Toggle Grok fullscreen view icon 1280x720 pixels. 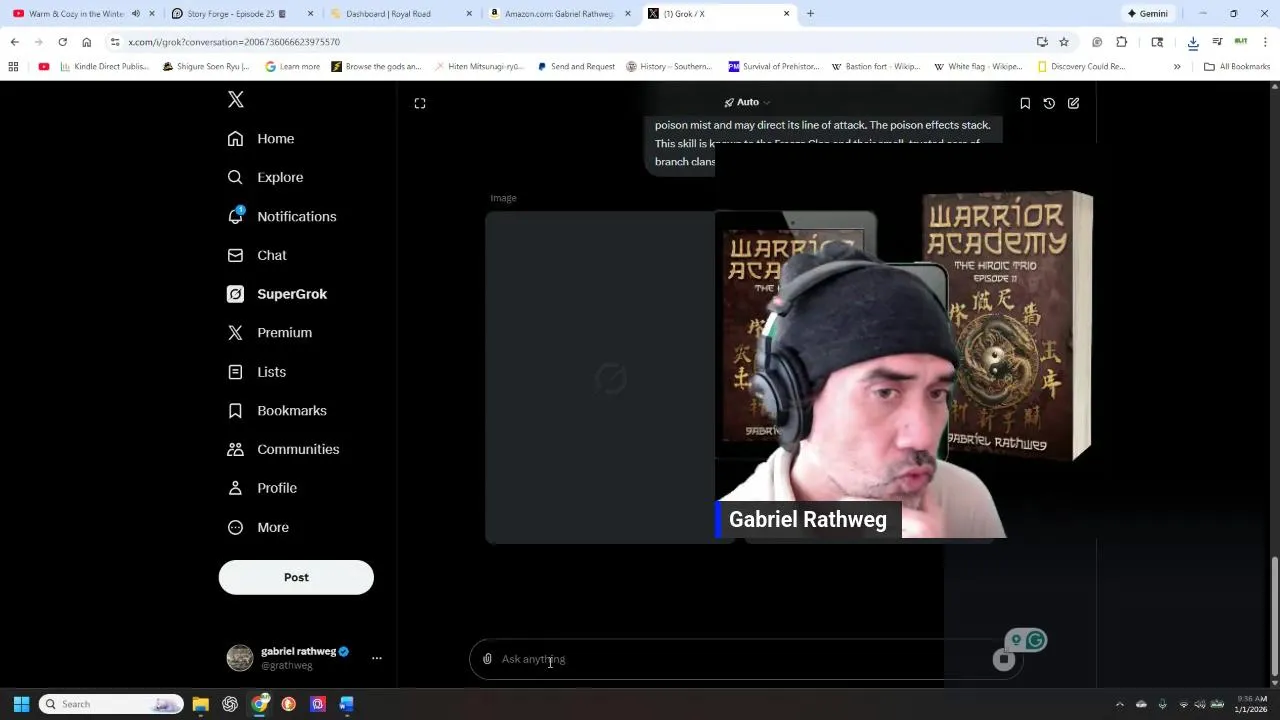pos(420,103)
